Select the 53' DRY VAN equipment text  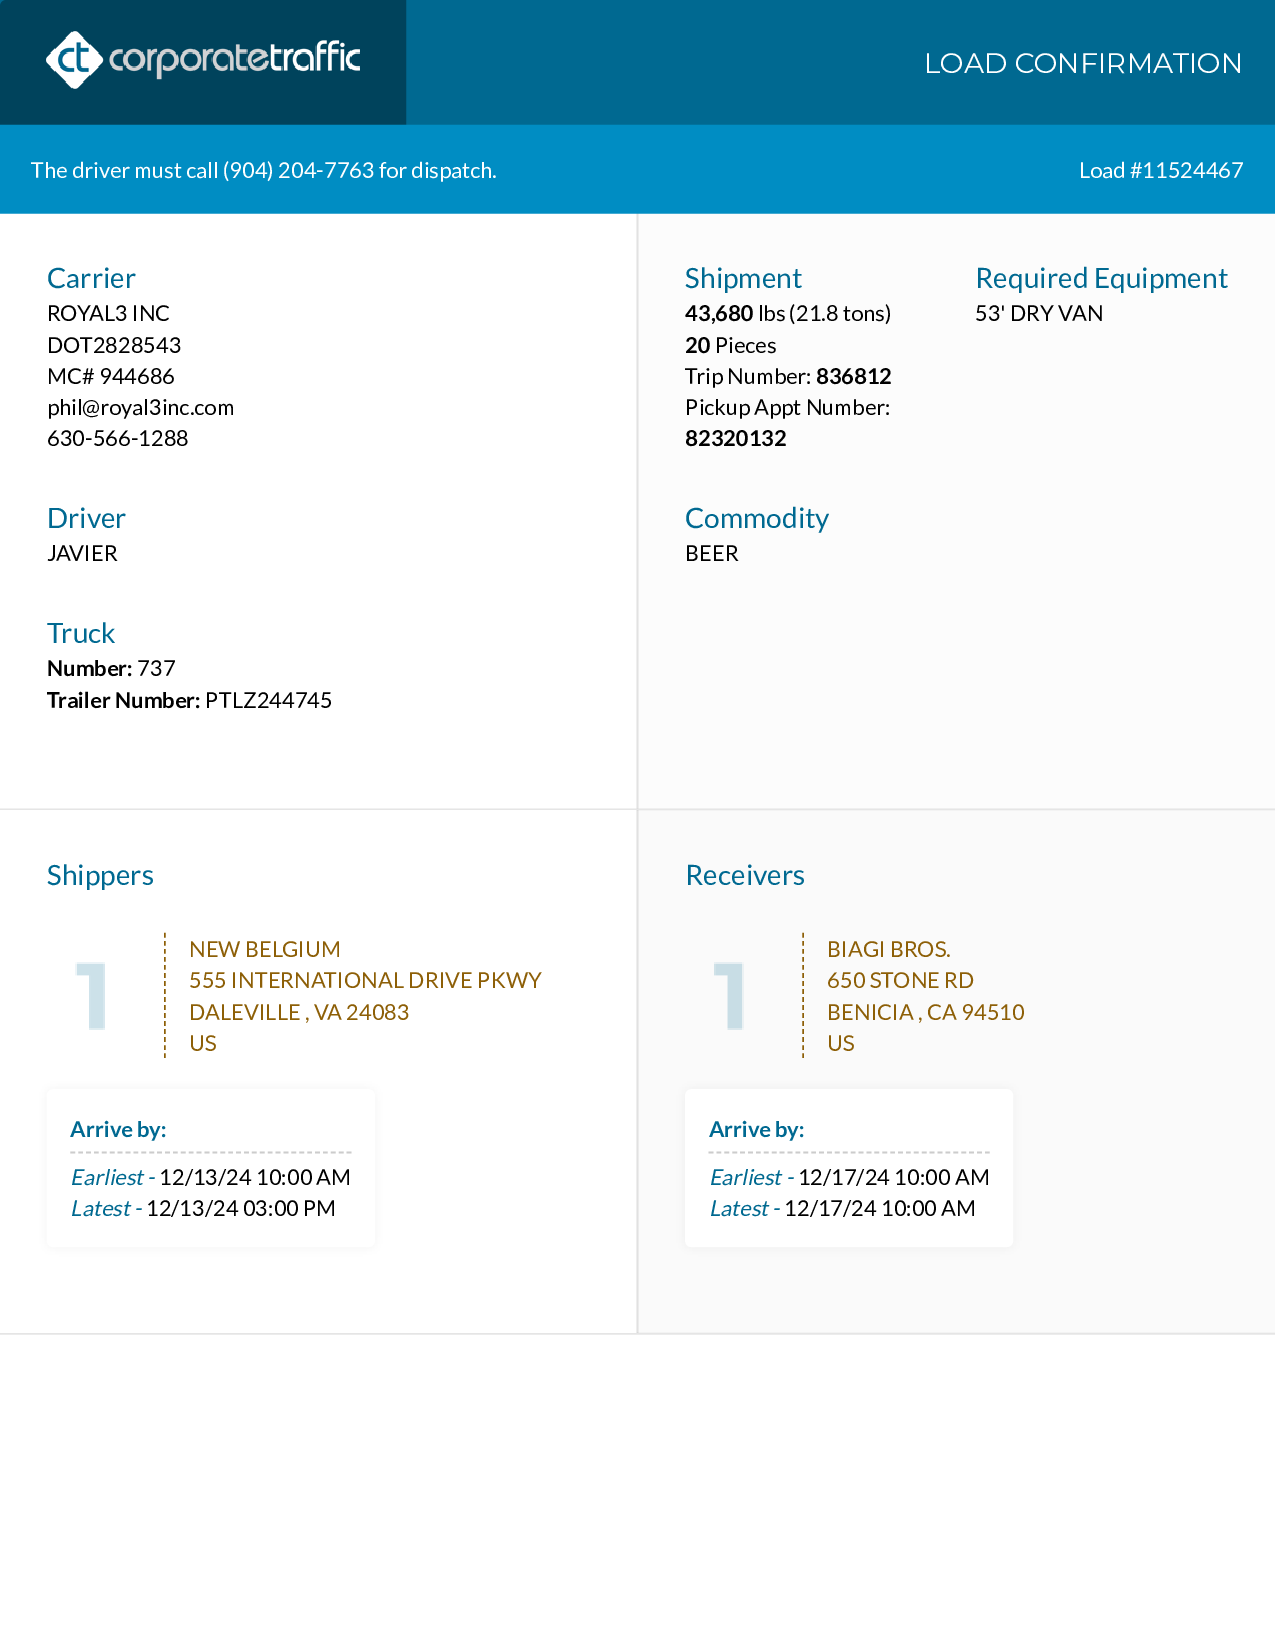click(x=1039, y=313)
